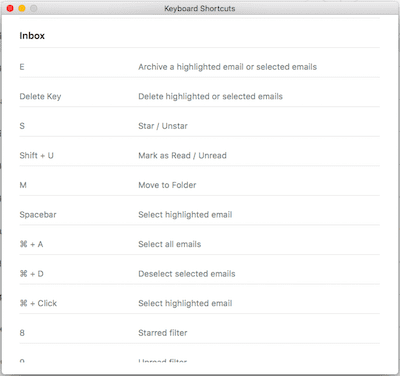Click the 'Deselect selected emails' description

point(187,274)
